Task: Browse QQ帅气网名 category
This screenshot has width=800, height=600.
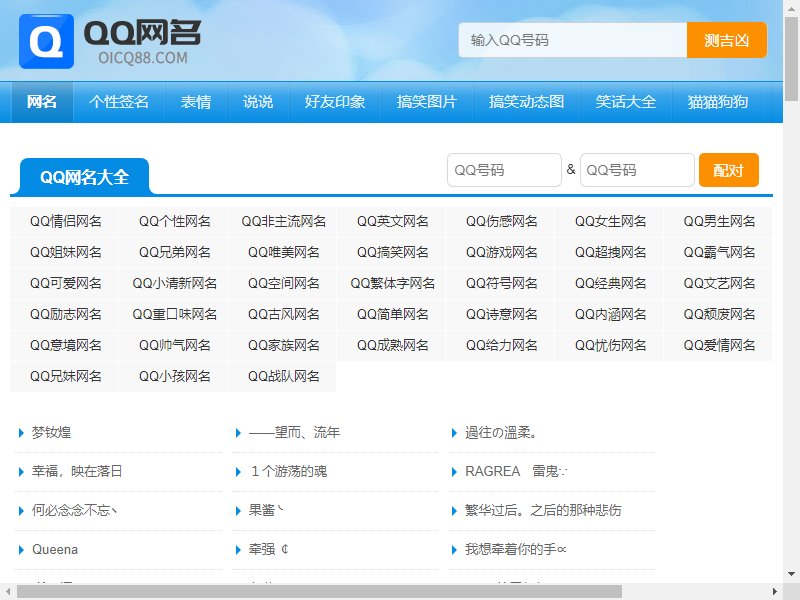Action: tap(174, 345)
